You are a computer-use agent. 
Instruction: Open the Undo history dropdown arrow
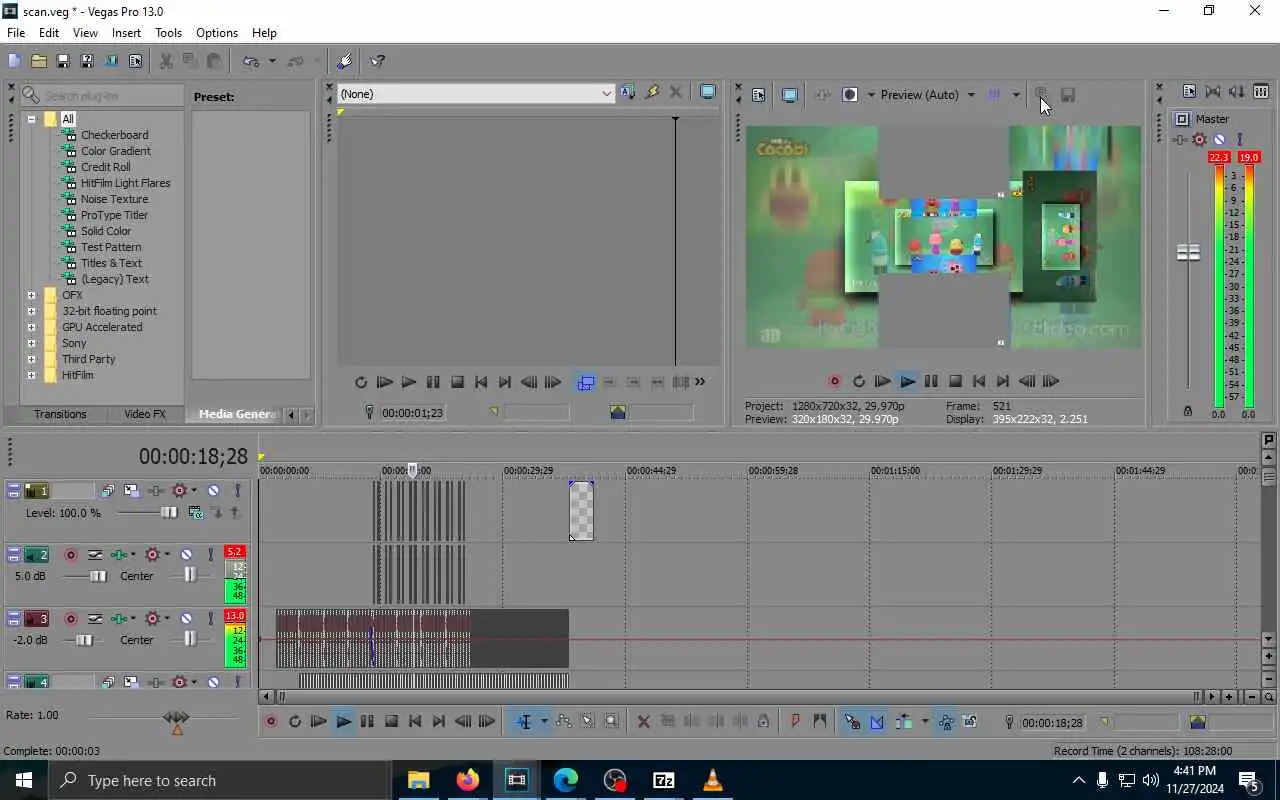271,61
